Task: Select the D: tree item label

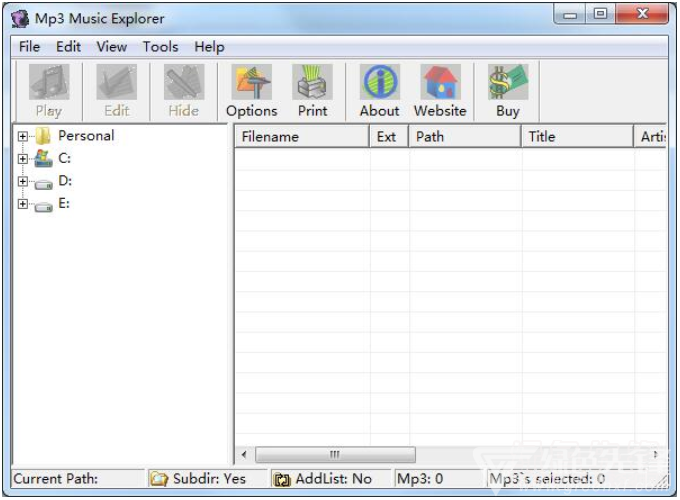Action: (x=65, y=181)
